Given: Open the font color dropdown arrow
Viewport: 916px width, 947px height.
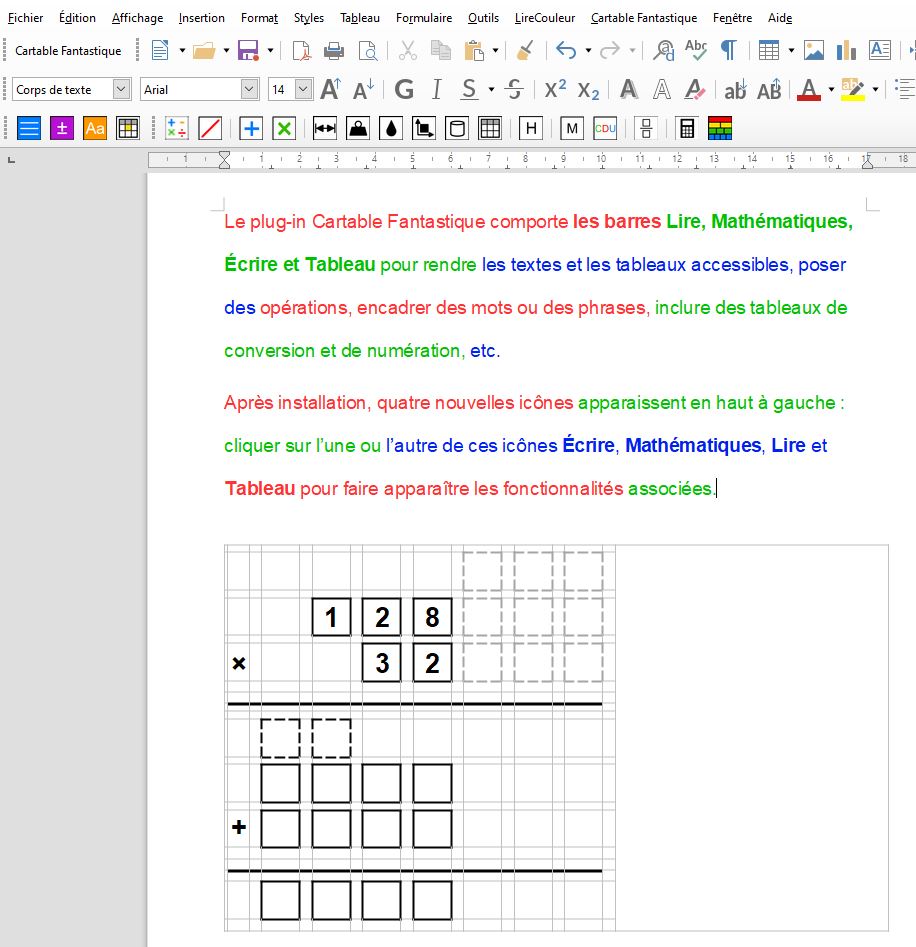Looking at the screenshot, I should 831,89.
